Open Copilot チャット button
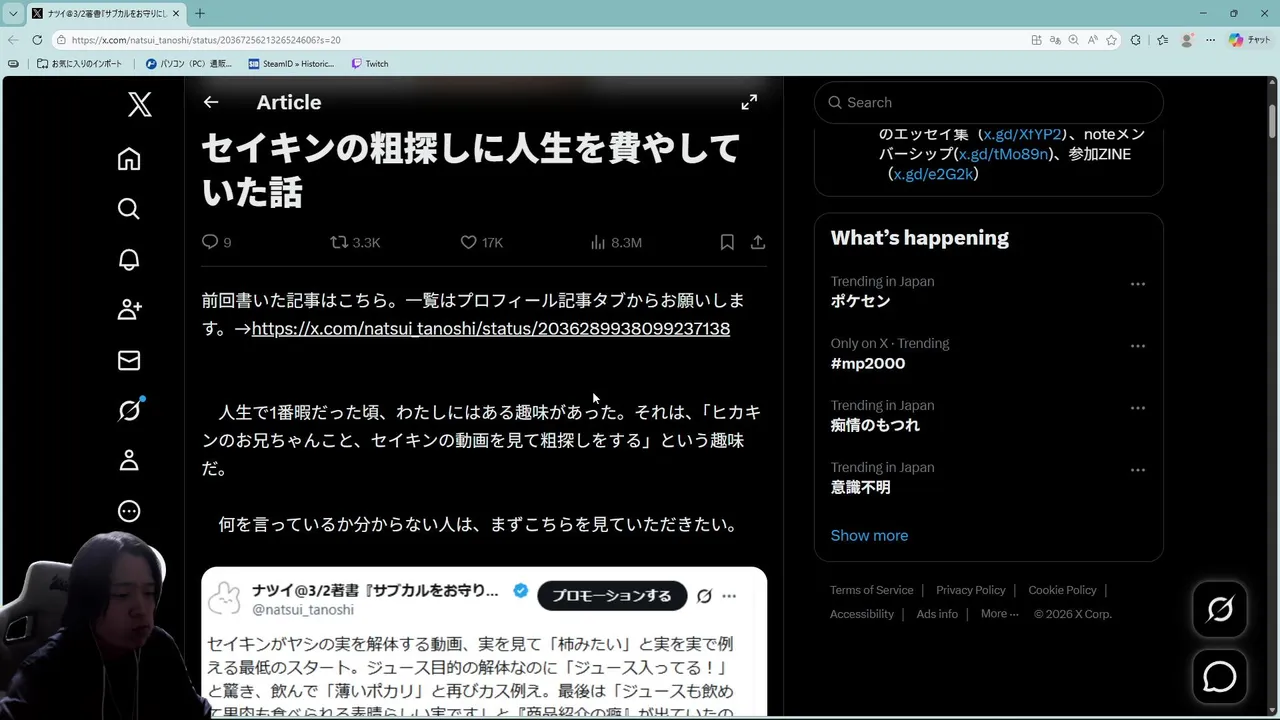Screen dimensions: 1280x720 [1250, 40]
